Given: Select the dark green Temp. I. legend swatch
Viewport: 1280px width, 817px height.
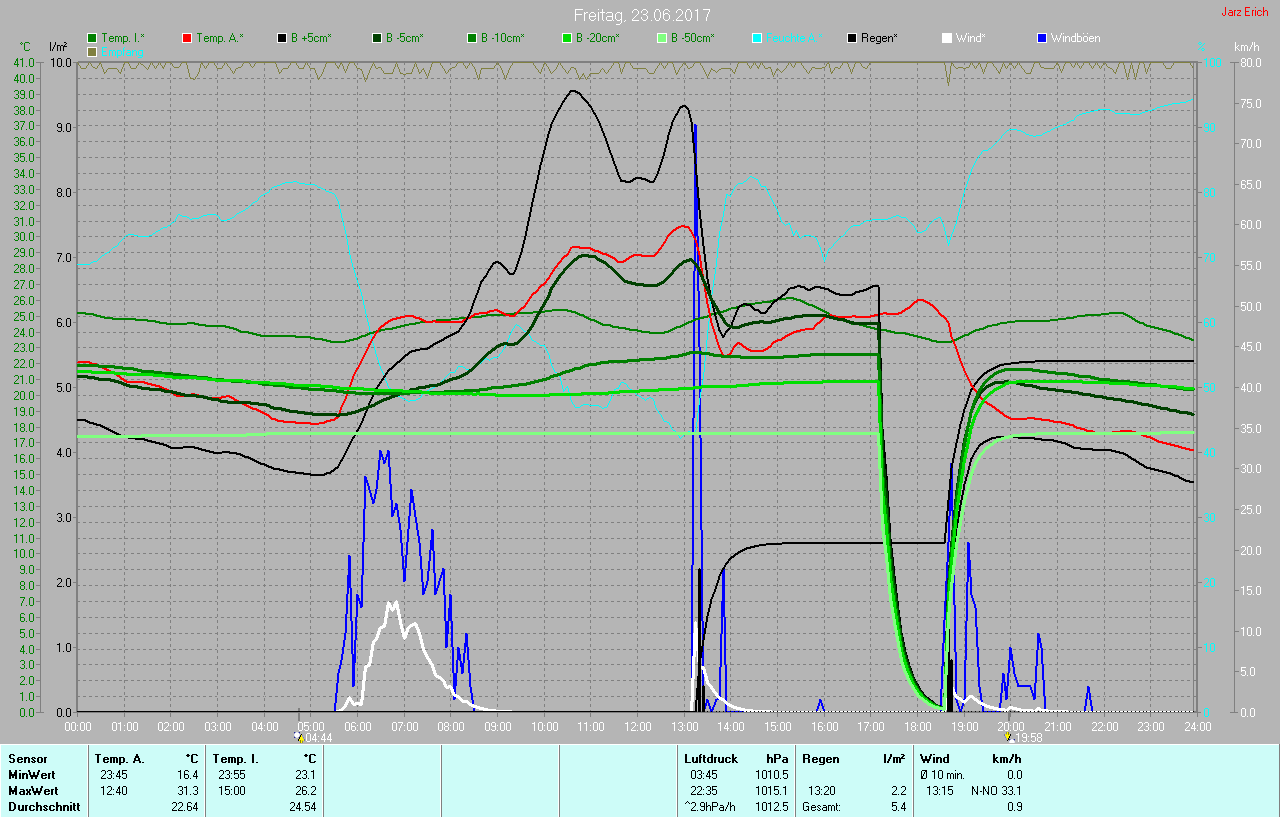Looking at the screenshot, I should click(x=92, y=38).
